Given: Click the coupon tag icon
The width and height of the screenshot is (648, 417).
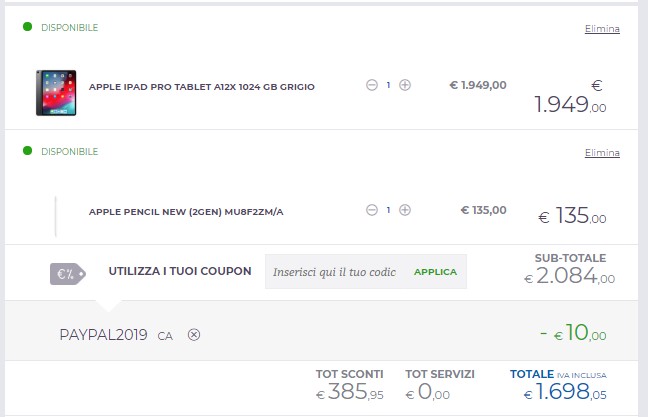Looking at the screenshot, I should click(x=68, y=274).
